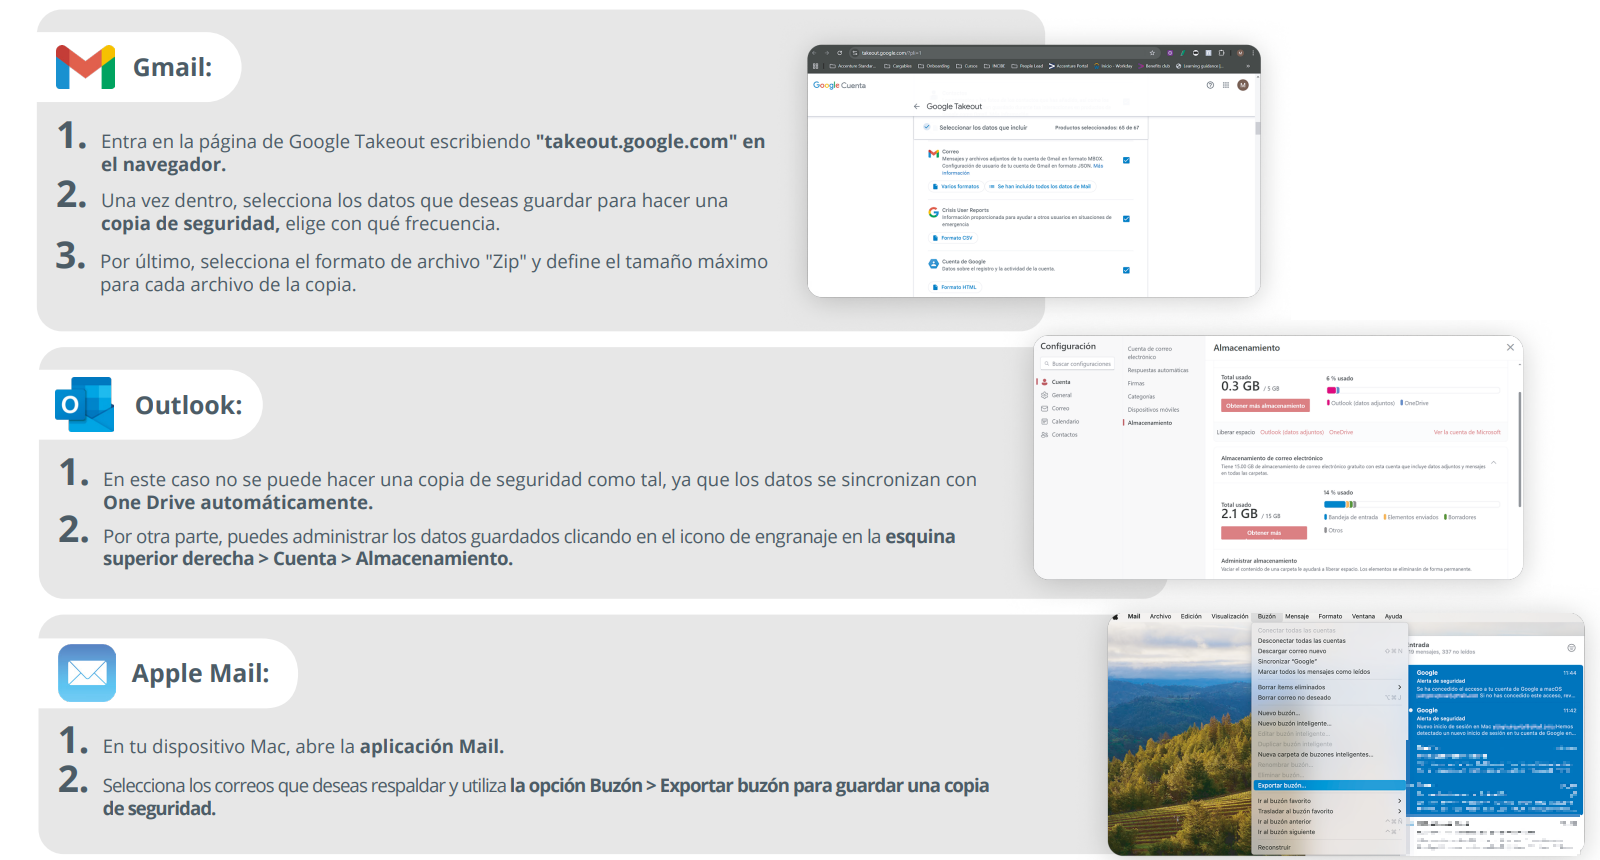Open Ver la cuenta de Microsoft link

1467,432
